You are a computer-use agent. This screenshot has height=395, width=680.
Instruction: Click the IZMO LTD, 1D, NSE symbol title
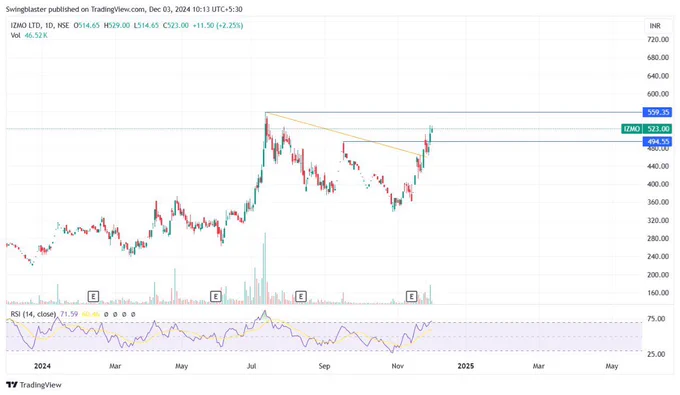click(40, 26)
